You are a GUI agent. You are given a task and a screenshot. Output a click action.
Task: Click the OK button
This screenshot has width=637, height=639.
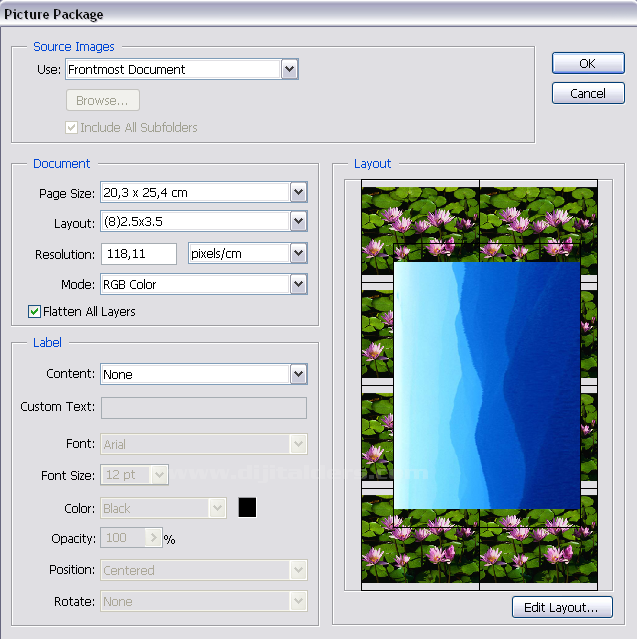[588, 63]
